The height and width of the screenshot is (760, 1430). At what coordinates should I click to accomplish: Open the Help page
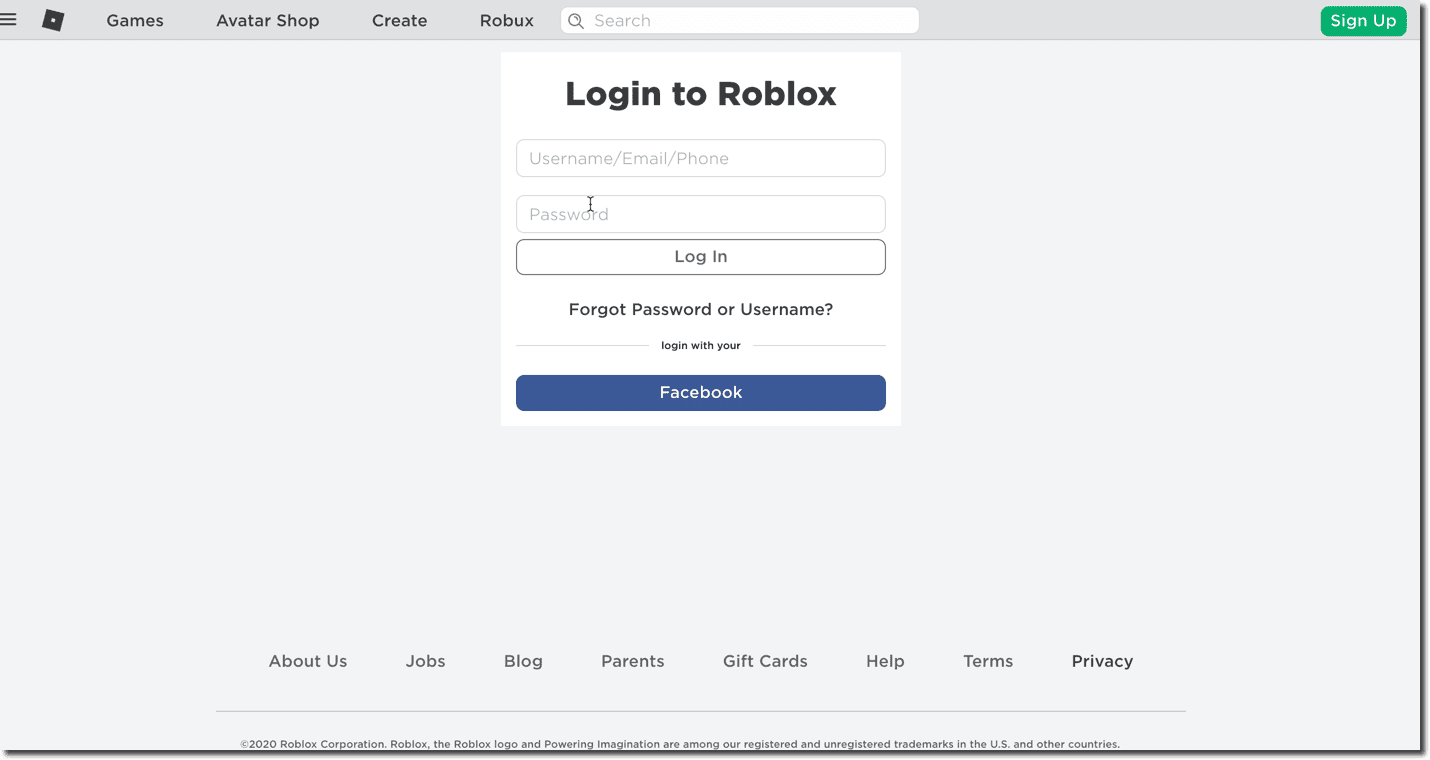click(885, 661)
